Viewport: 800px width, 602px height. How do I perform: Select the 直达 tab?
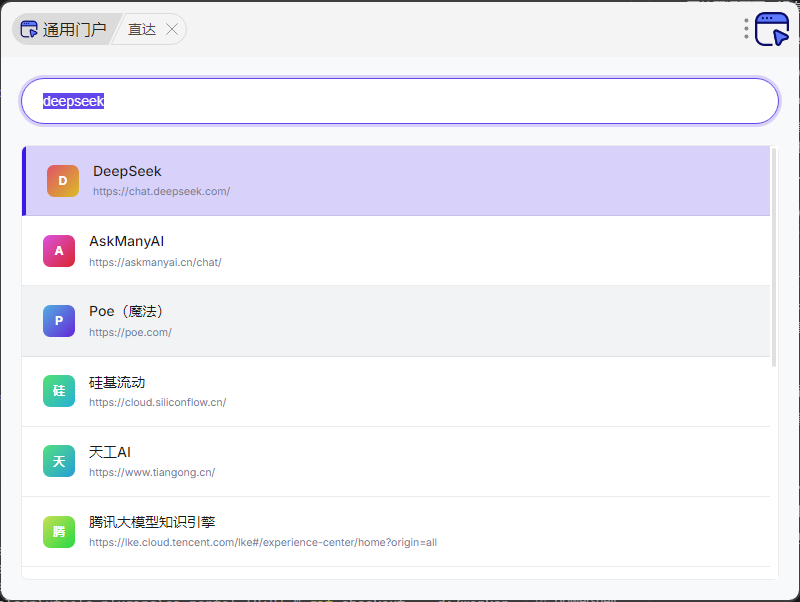142,30
